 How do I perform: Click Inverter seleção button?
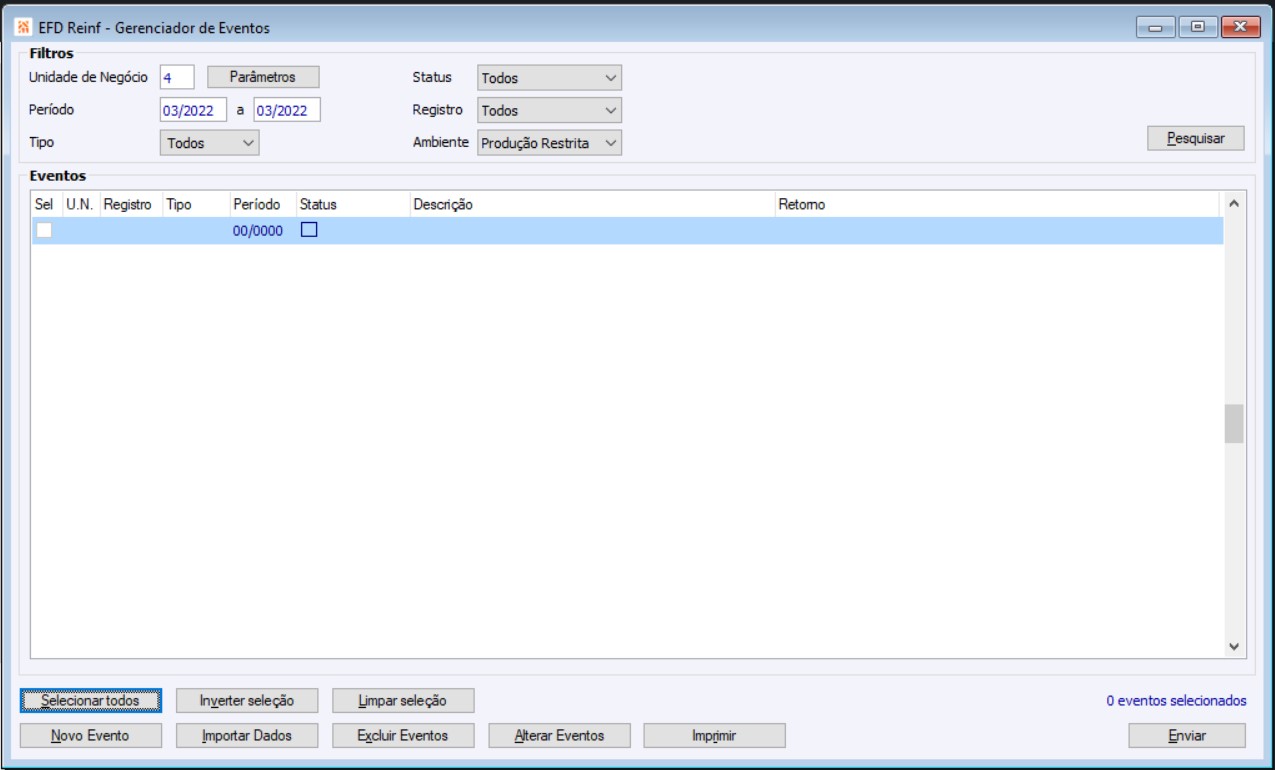pyautogui.click(x=245, y=700)
